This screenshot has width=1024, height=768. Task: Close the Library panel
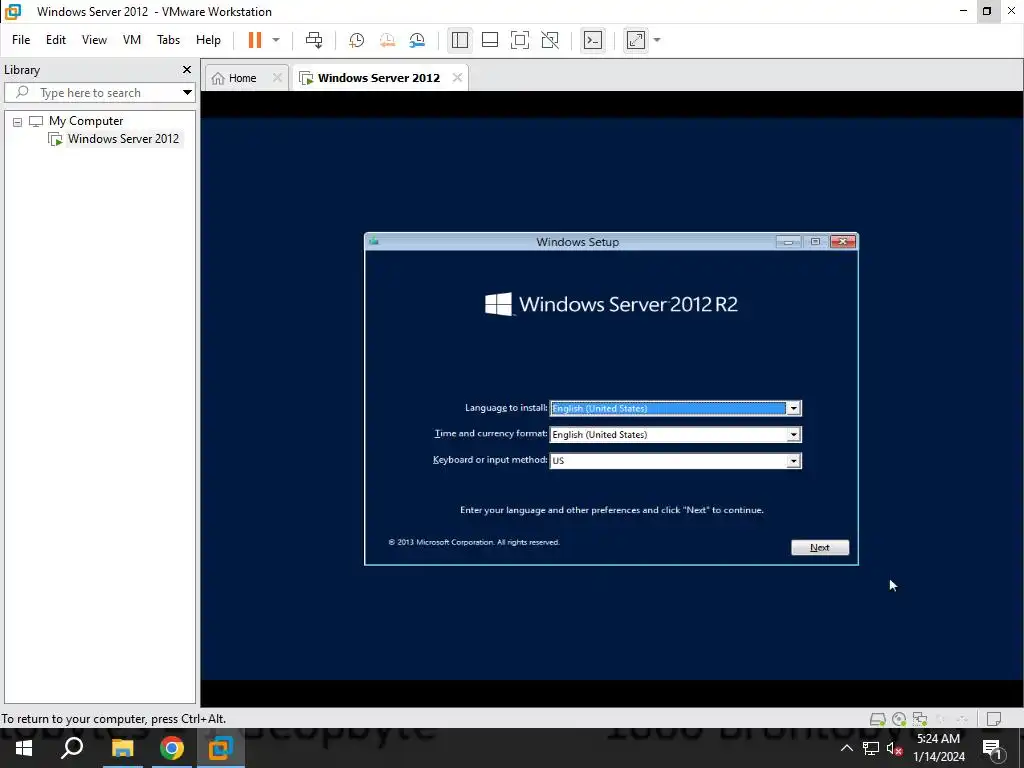pos(187,69)
